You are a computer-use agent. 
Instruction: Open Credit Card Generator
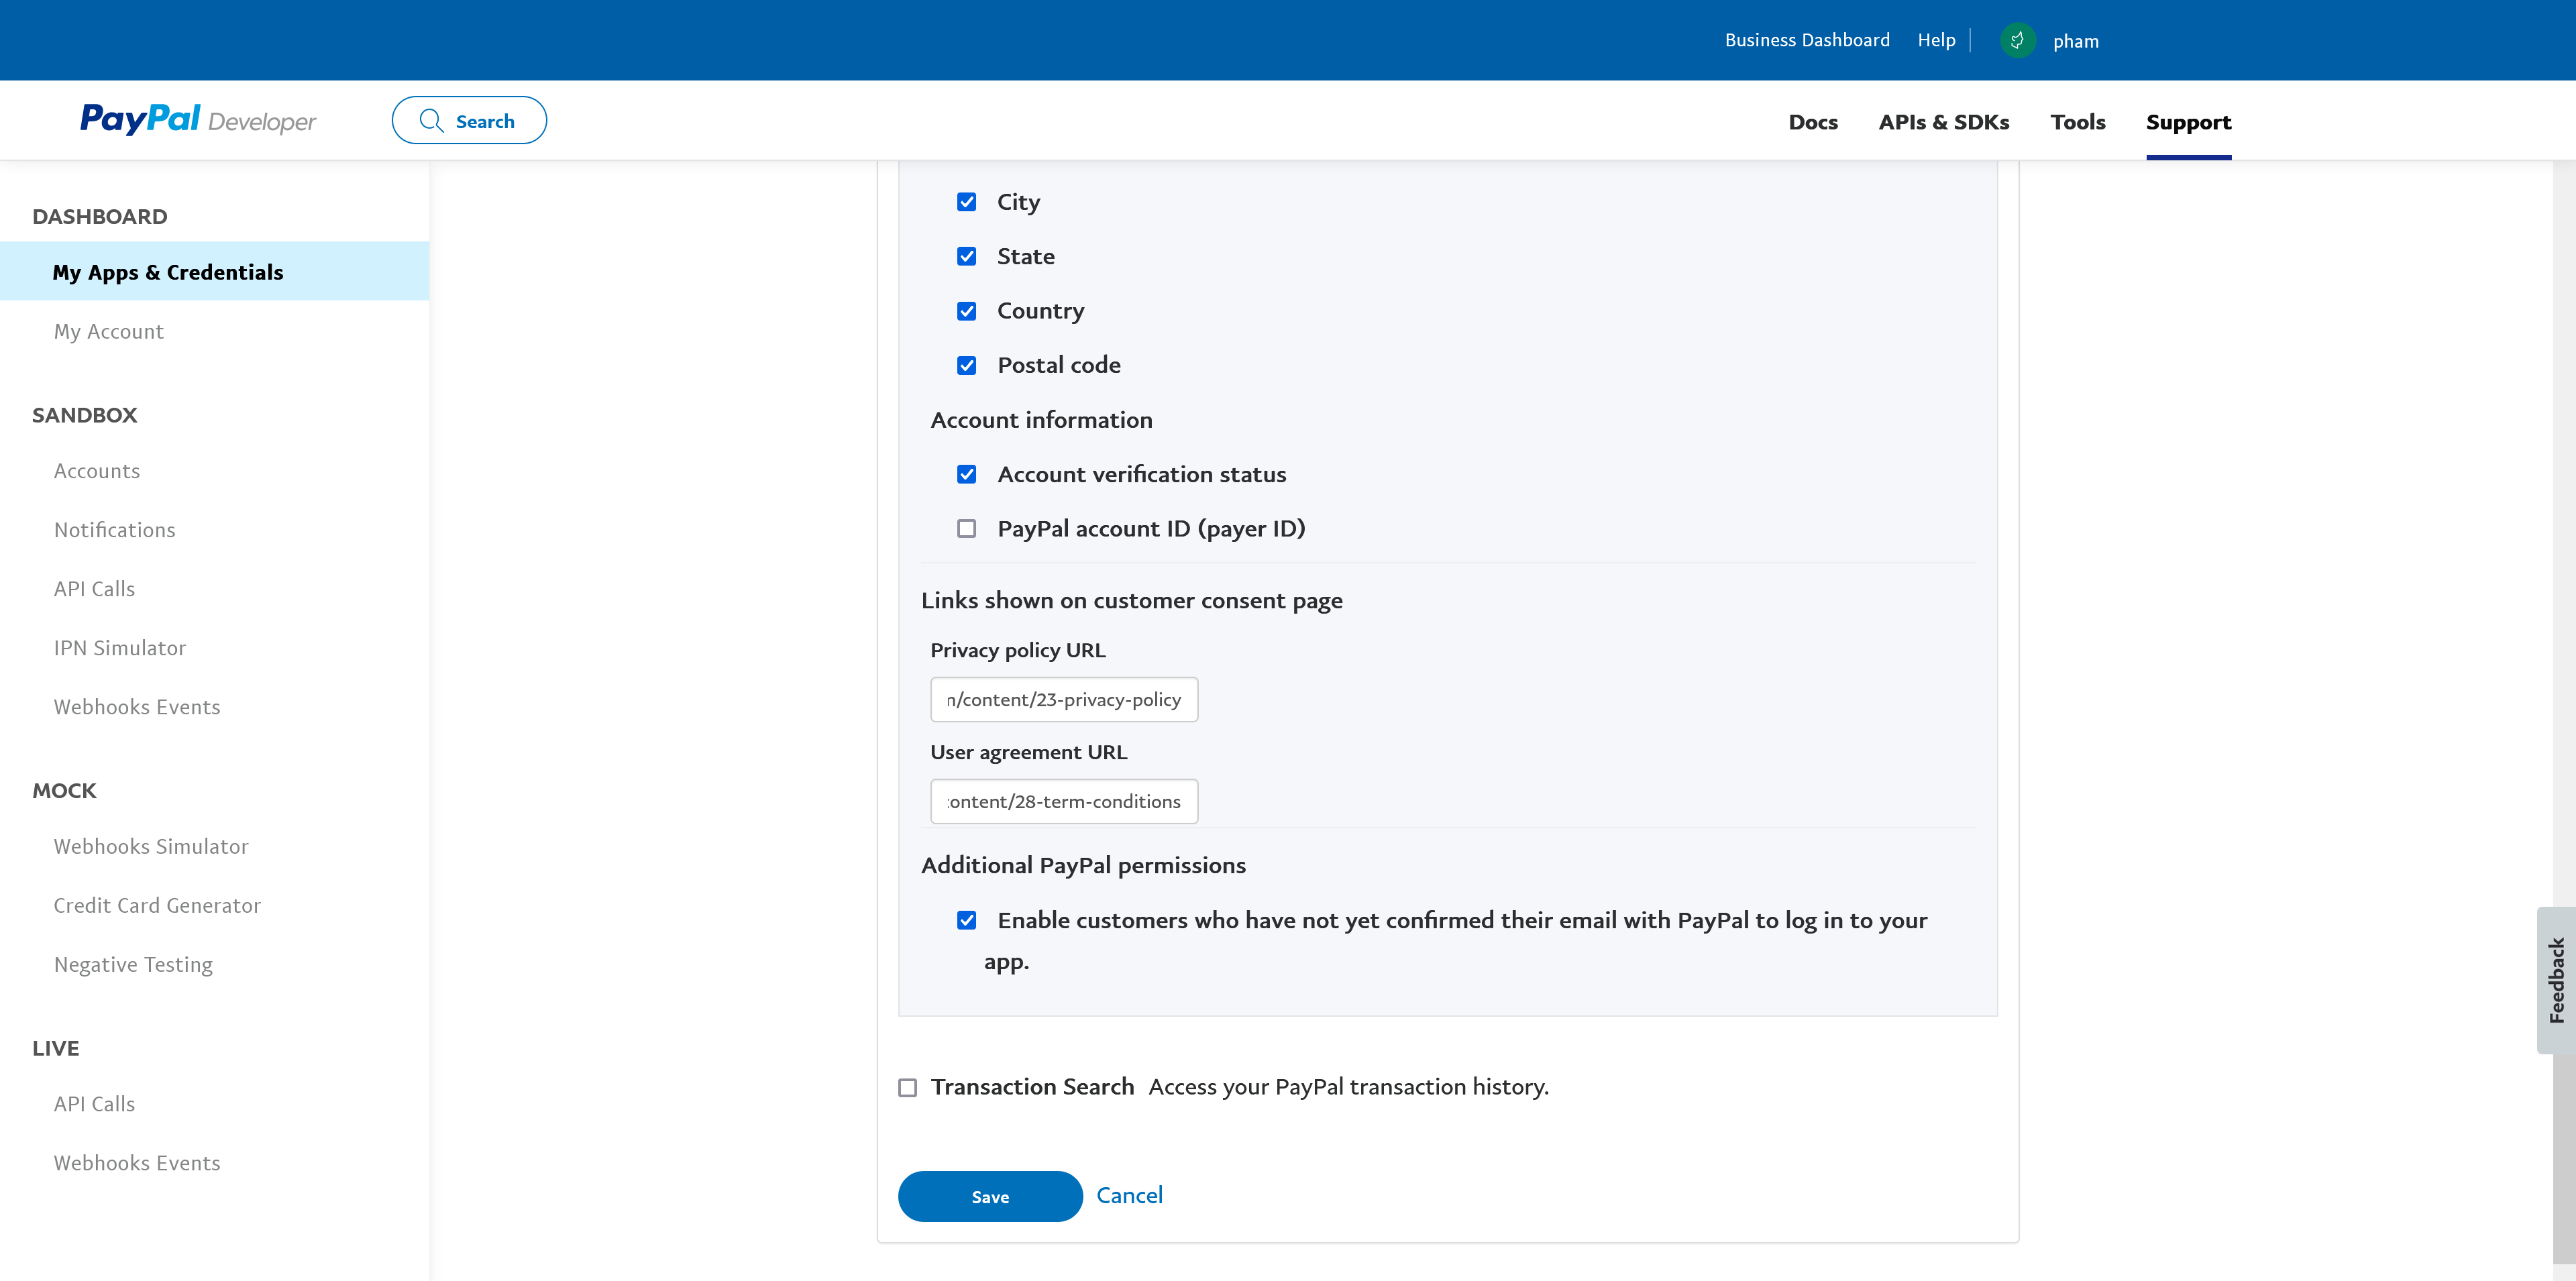click(157, 905)
